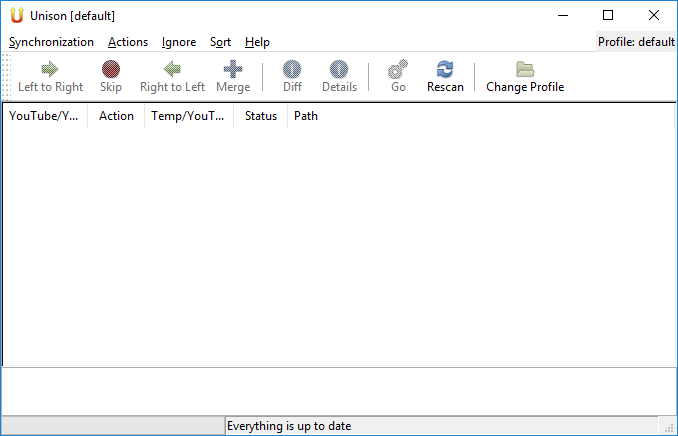678x436 pixels.
Task: Click the Path column header
Action: point(306,116)
